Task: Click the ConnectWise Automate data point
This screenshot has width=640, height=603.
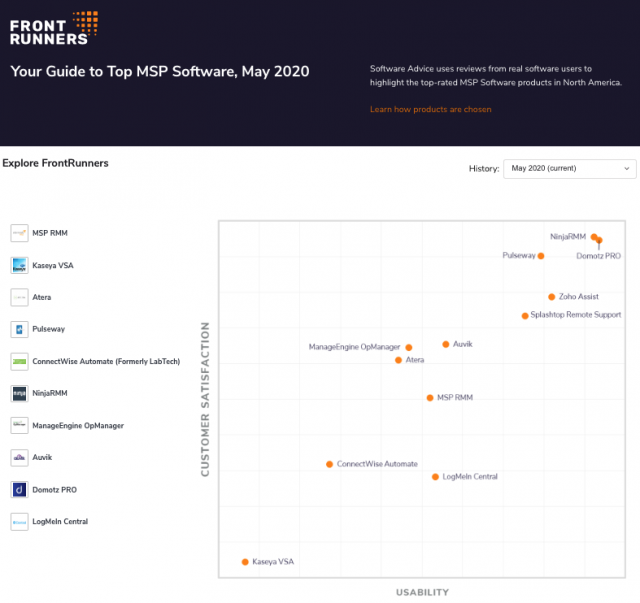Action: tap(329, 464)
